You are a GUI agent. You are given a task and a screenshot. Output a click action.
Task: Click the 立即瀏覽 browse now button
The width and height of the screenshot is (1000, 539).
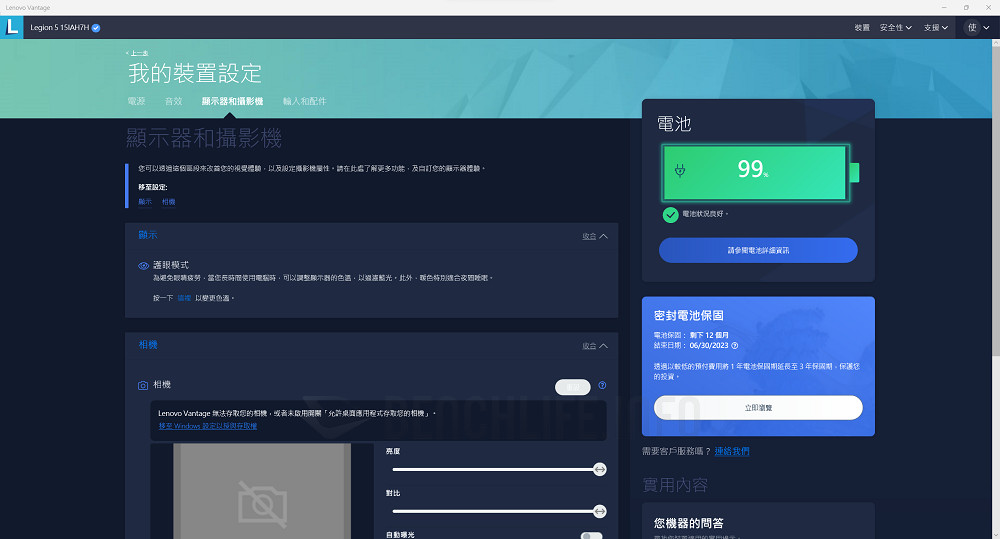(x=758, y=408)
